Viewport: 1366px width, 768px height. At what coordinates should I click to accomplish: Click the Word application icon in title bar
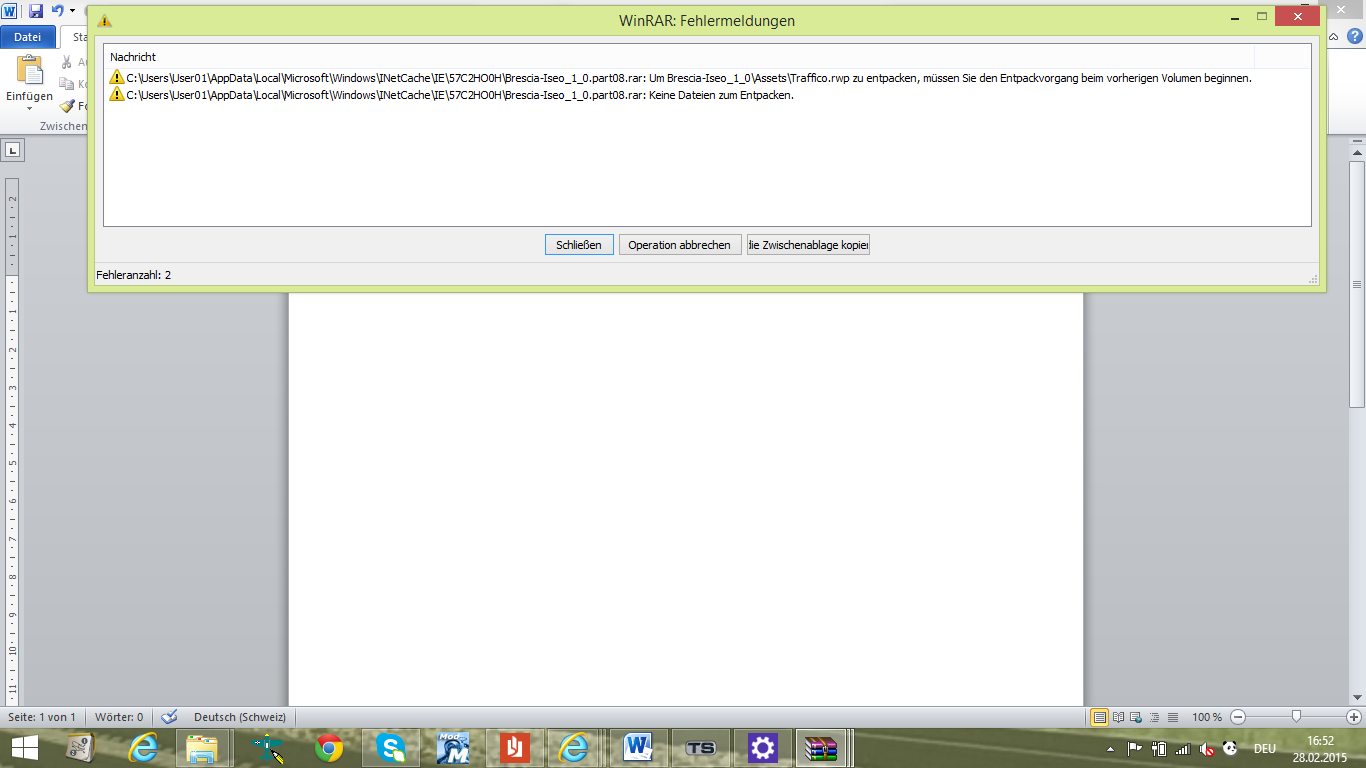click(9, 10)
